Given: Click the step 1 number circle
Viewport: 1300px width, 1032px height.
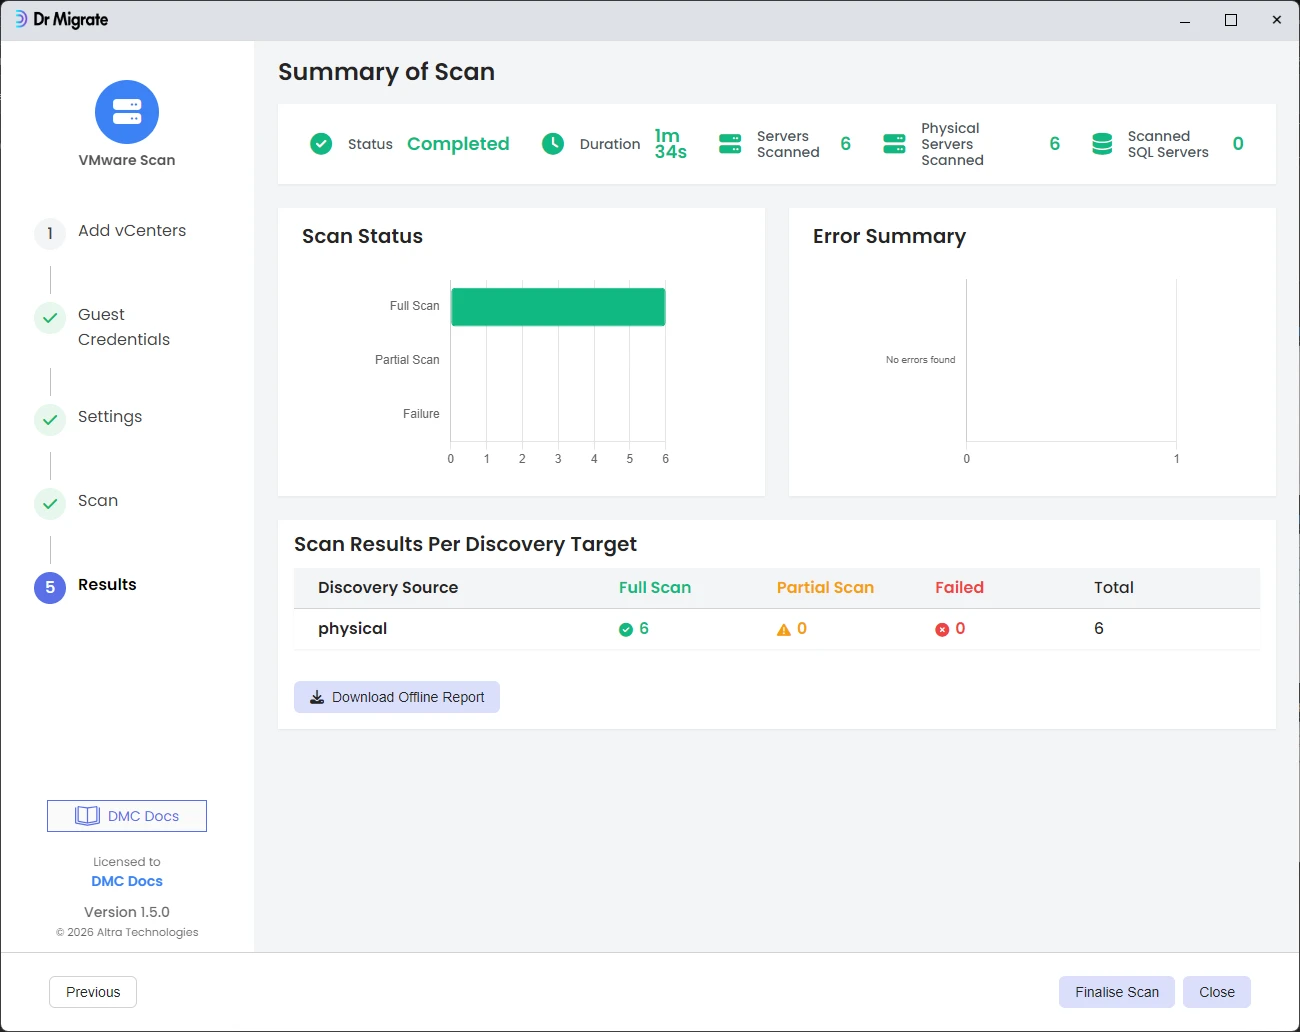Looking at the screenshot, I should 50,234.
